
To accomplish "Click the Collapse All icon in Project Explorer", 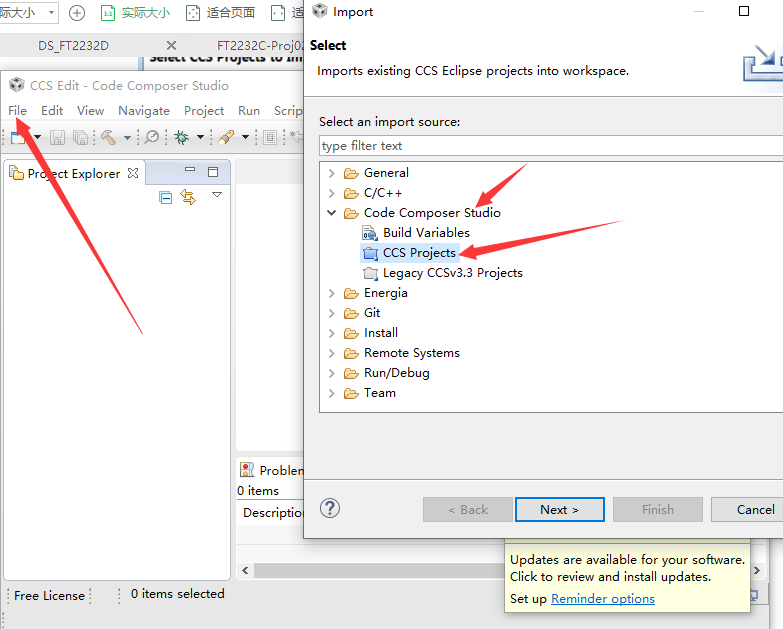I will 165,198.
